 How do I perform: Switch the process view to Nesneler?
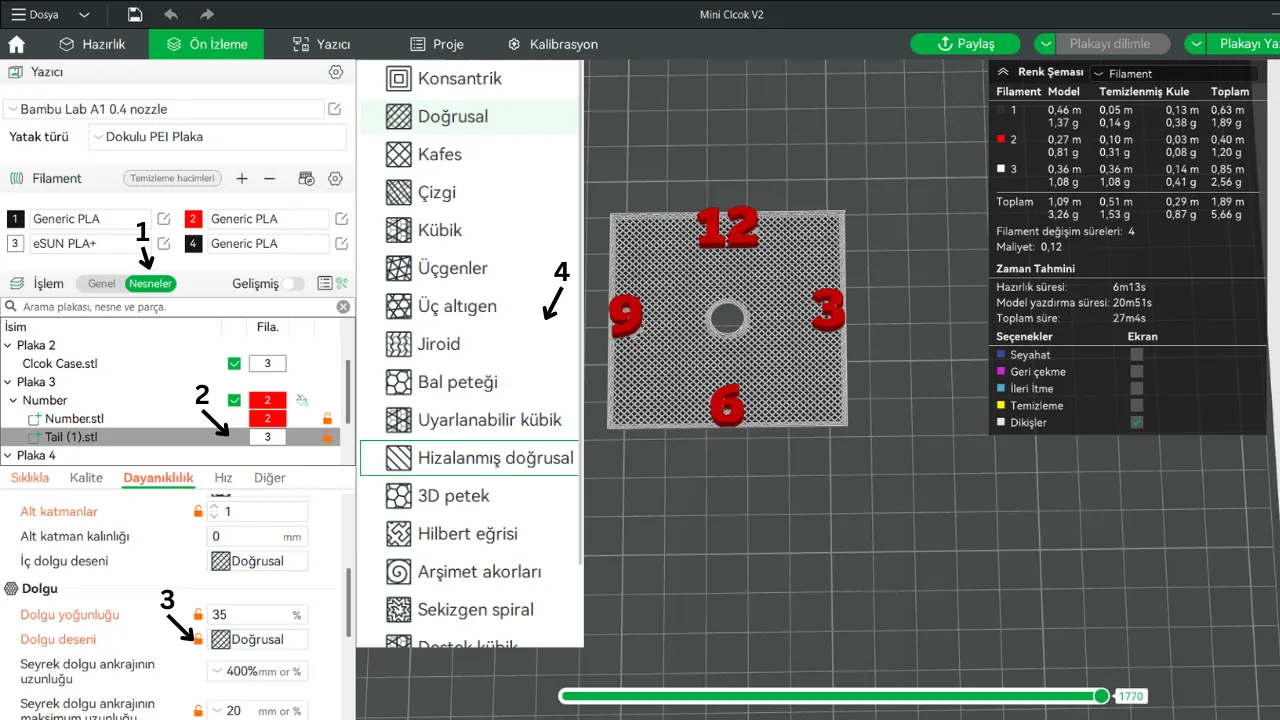point(151,284)
